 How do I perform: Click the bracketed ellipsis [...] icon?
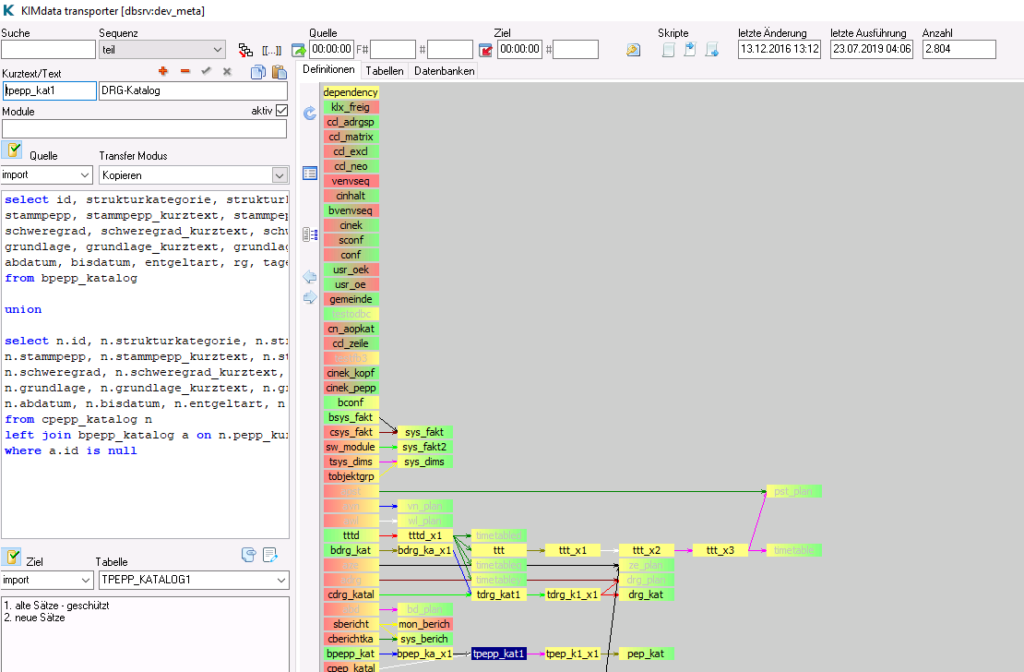coord(272,50)
